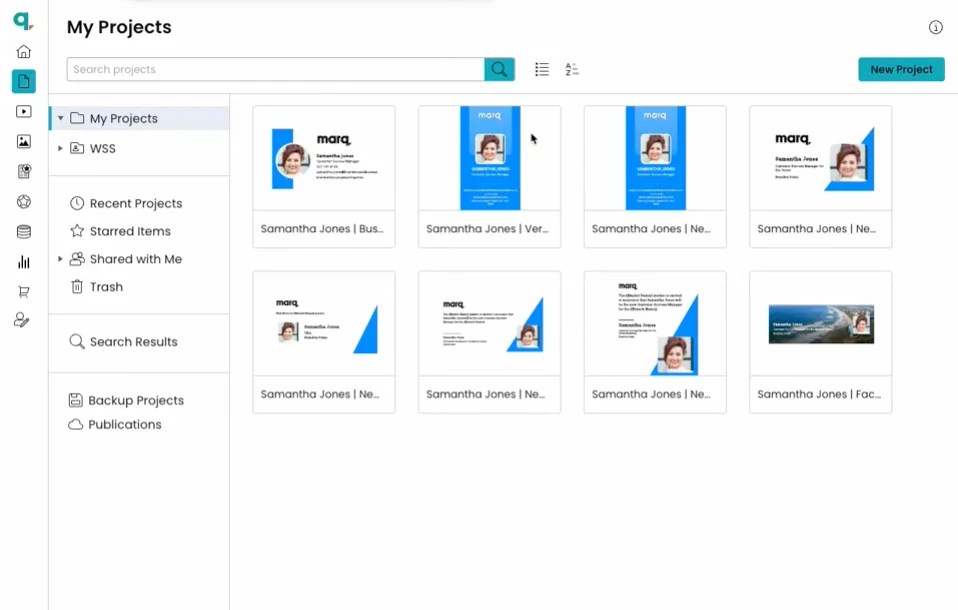958x610 pixels.
Task: Open the Analytics bar chart icon
Action: (x=24, y=262)
